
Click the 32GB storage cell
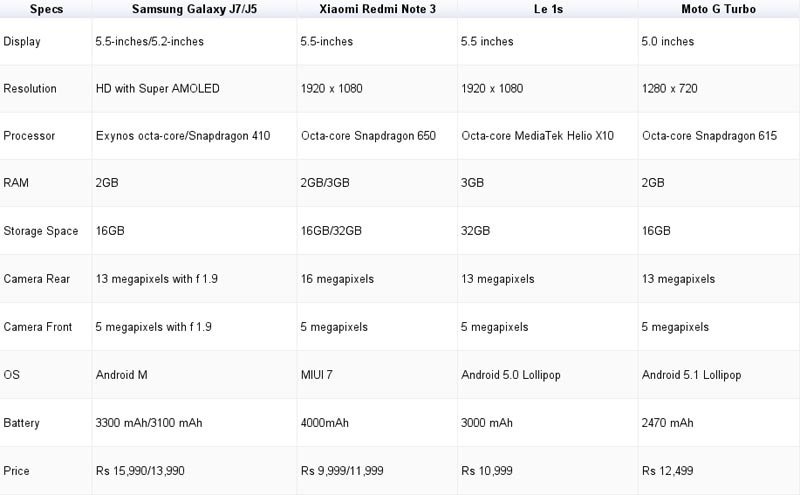pyautogui.click(x=476, y=231)
